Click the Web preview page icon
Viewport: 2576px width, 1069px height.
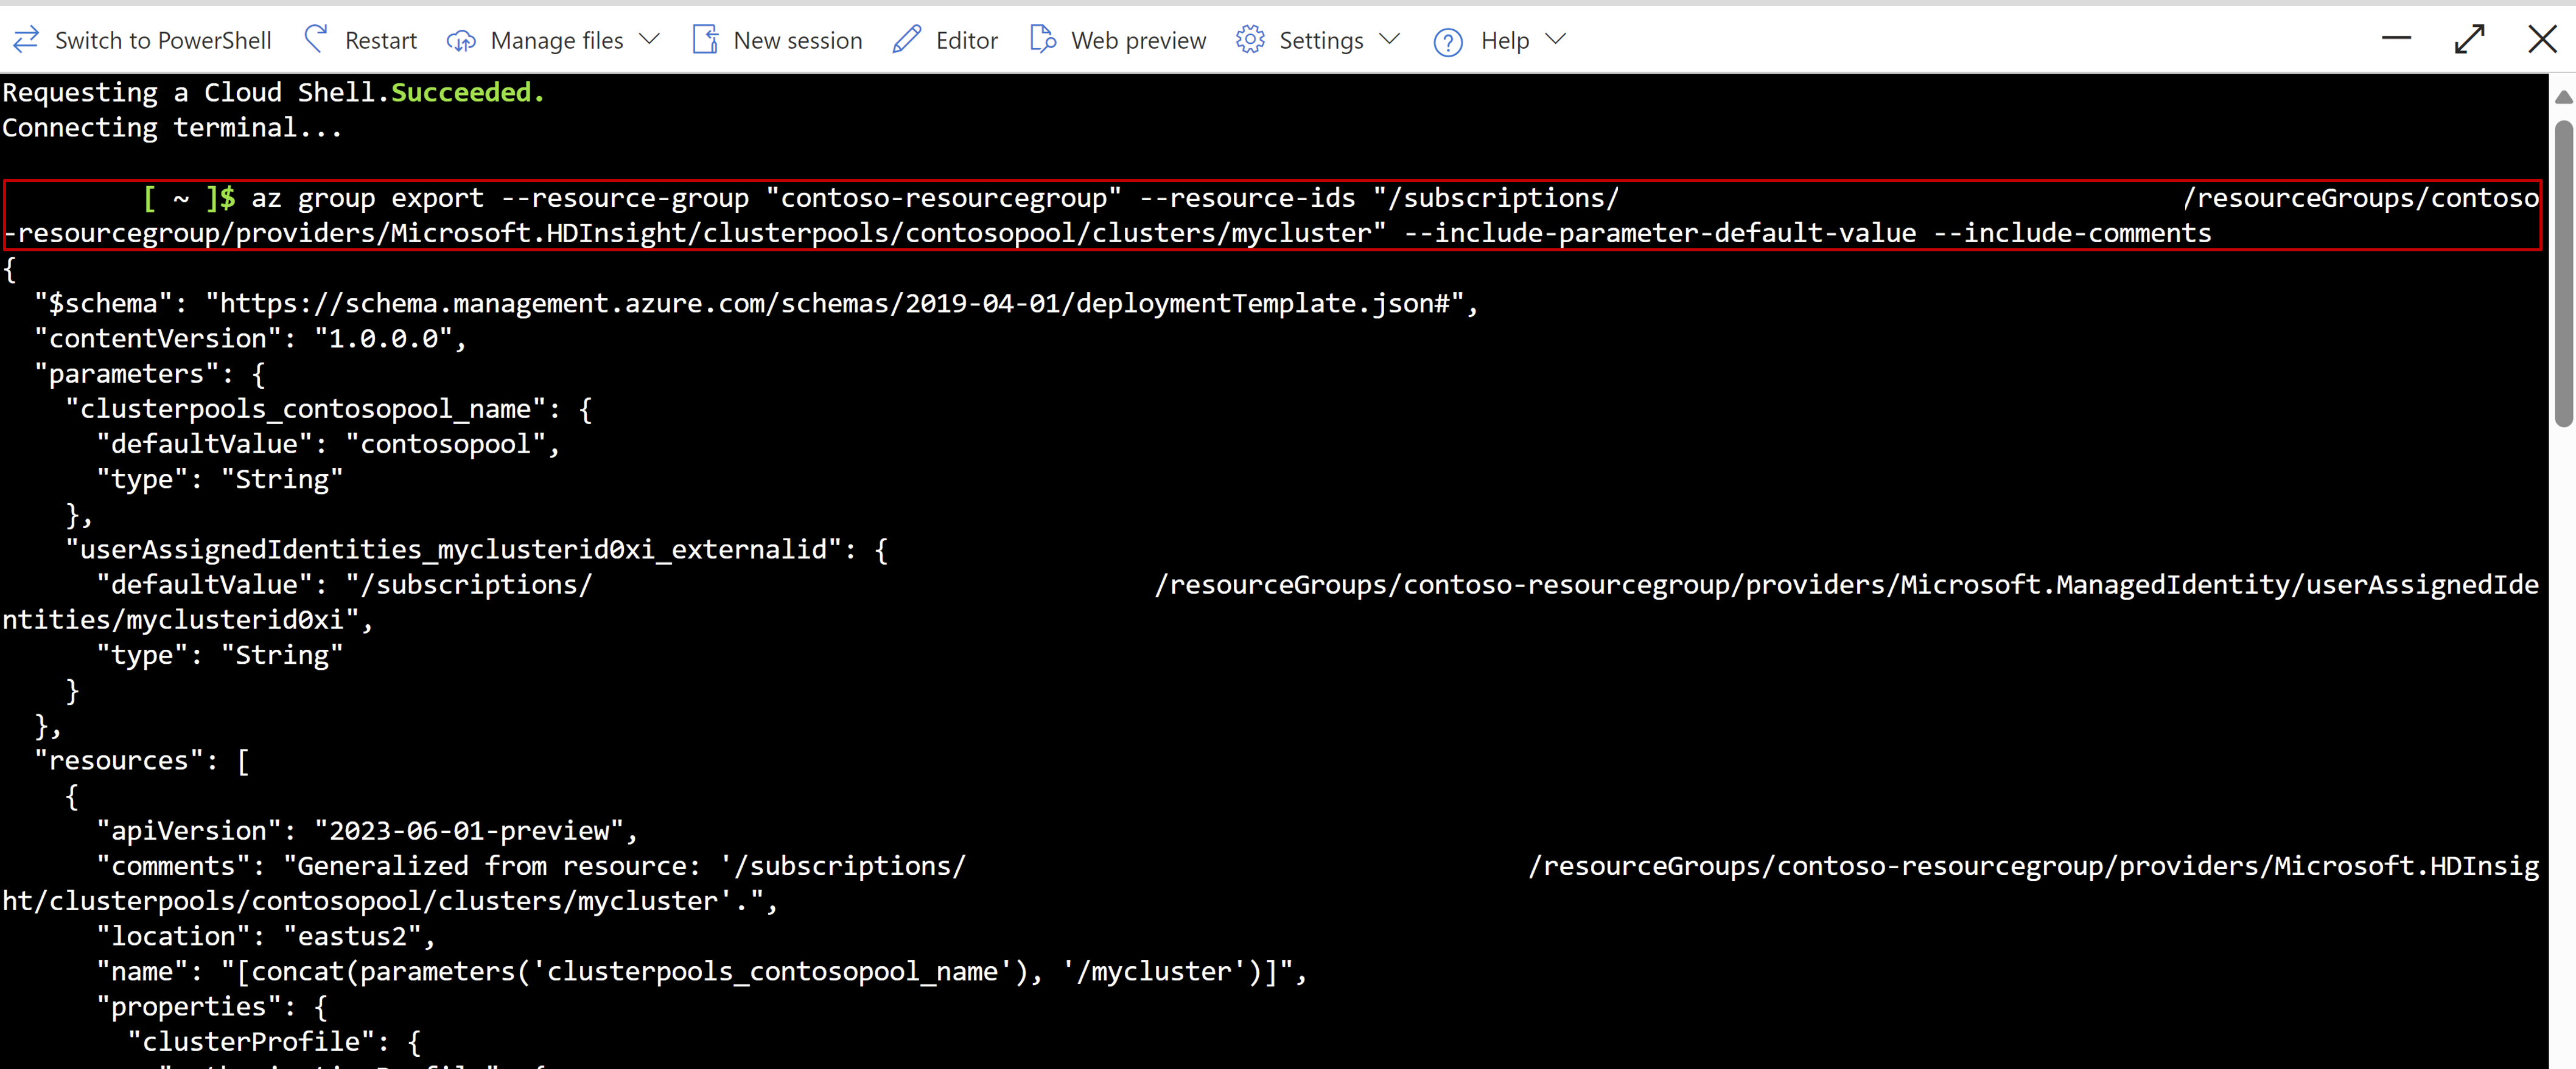(x=1042, y=40)
